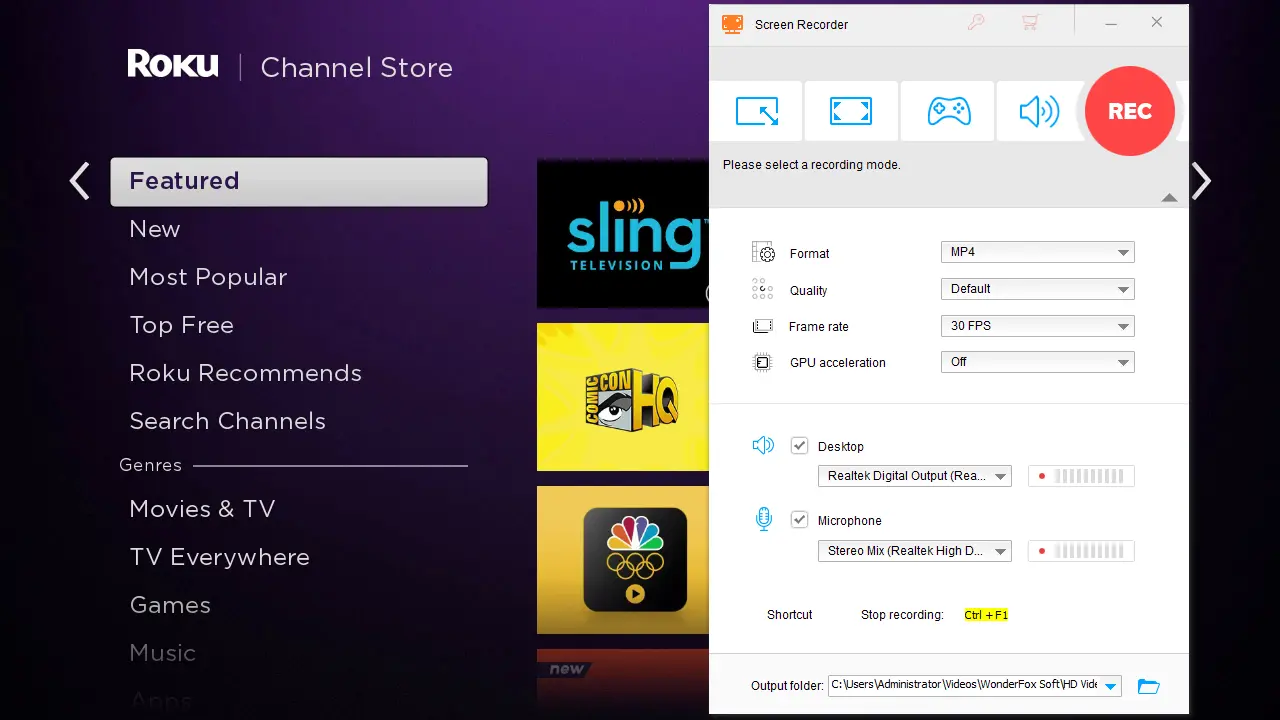Open the NBC Olympics channel tile

point(623,560)
